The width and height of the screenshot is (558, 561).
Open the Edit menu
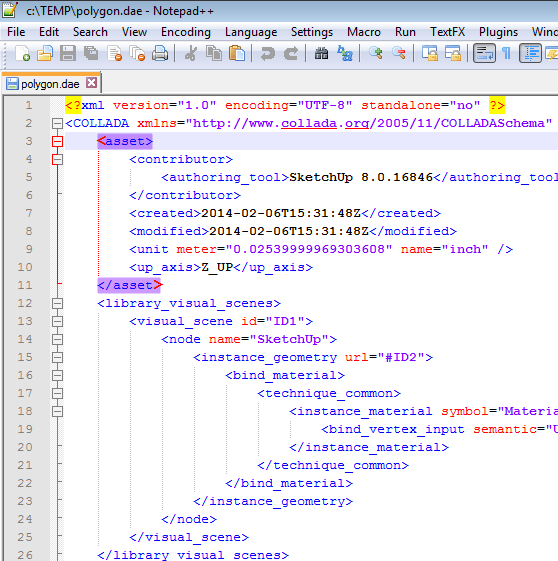(x=49, y=32)
